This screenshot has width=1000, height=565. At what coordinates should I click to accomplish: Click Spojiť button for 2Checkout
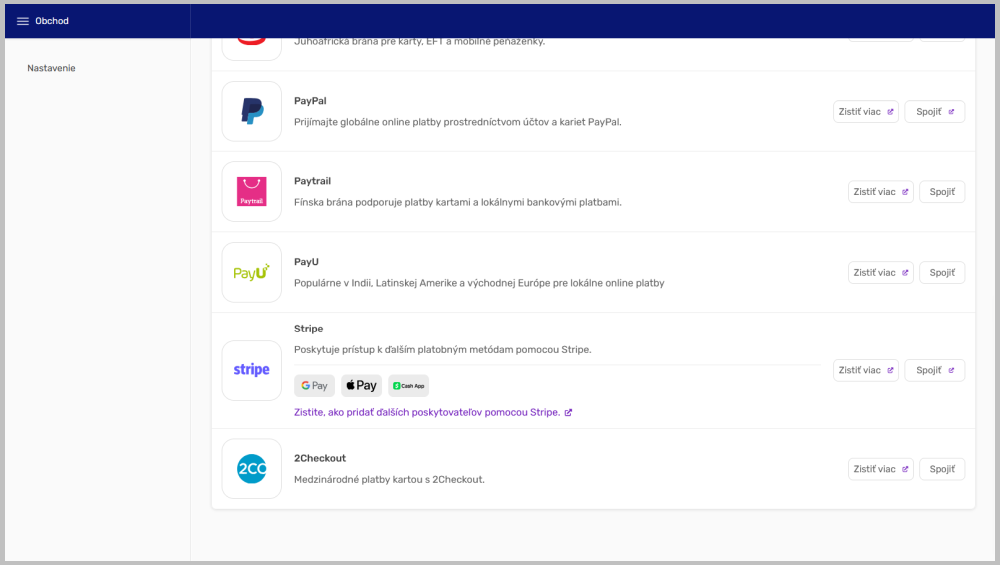942,469
